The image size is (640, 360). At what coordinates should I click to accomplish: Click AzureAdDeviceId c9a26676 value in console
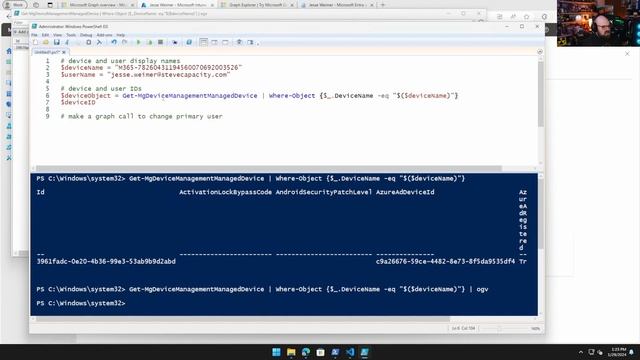[x=445, y=262]
